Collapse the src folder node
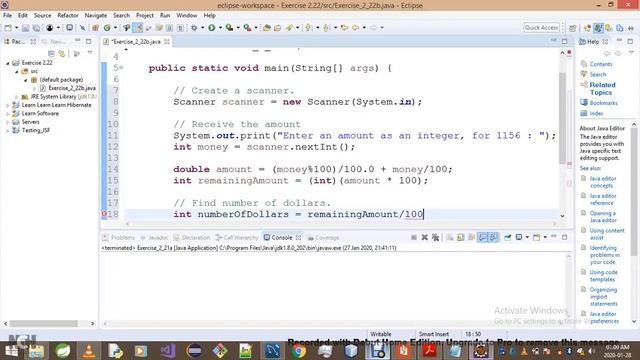640x360 pixels. click(x=17, y=71)
